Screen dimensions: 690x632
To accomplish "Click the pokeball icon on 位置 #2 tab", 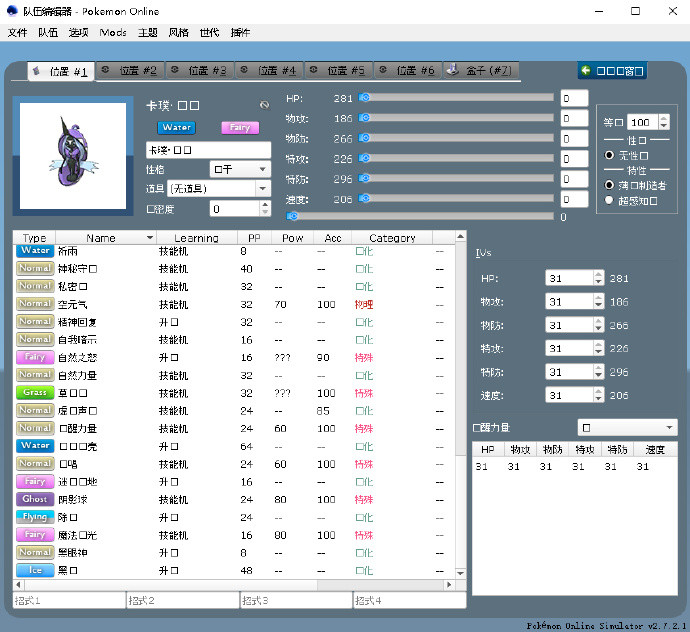I will point(105,70).
